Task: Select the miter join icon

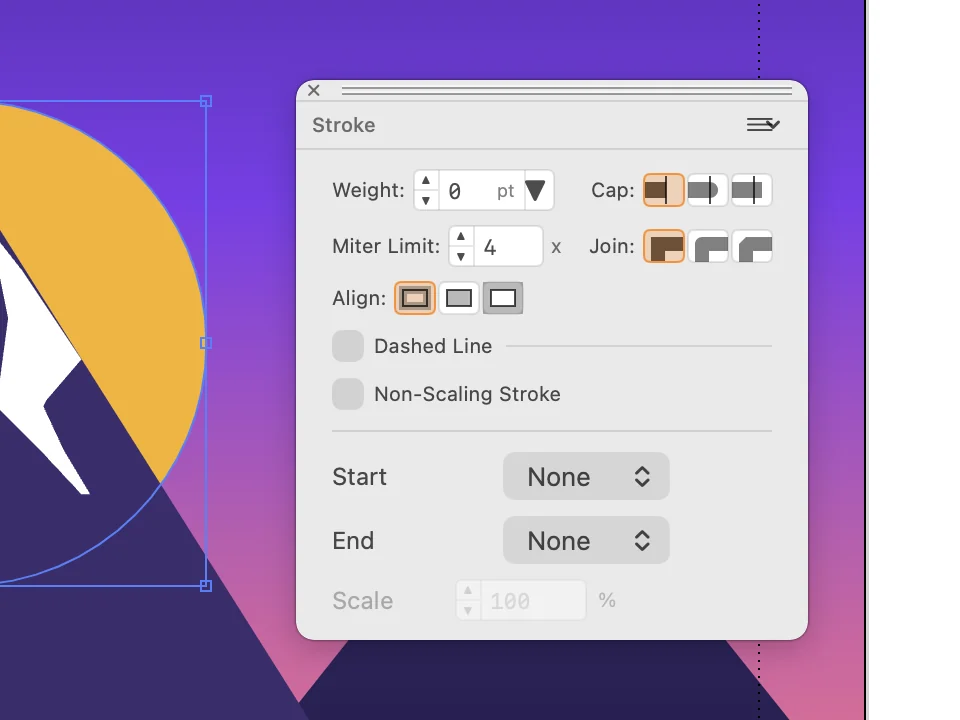Action: click(x=664, y=247)
